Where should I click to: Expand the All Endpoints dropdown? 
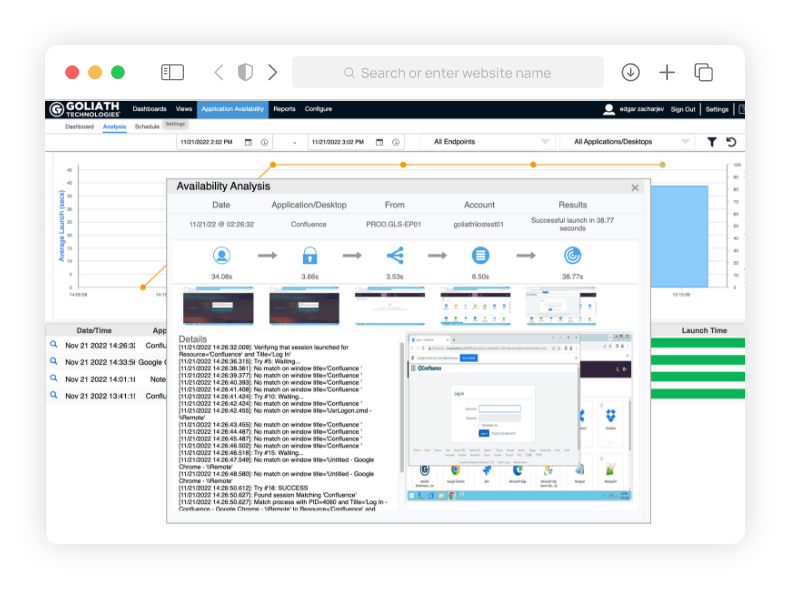pyautogui.click(x=487, y=142)
